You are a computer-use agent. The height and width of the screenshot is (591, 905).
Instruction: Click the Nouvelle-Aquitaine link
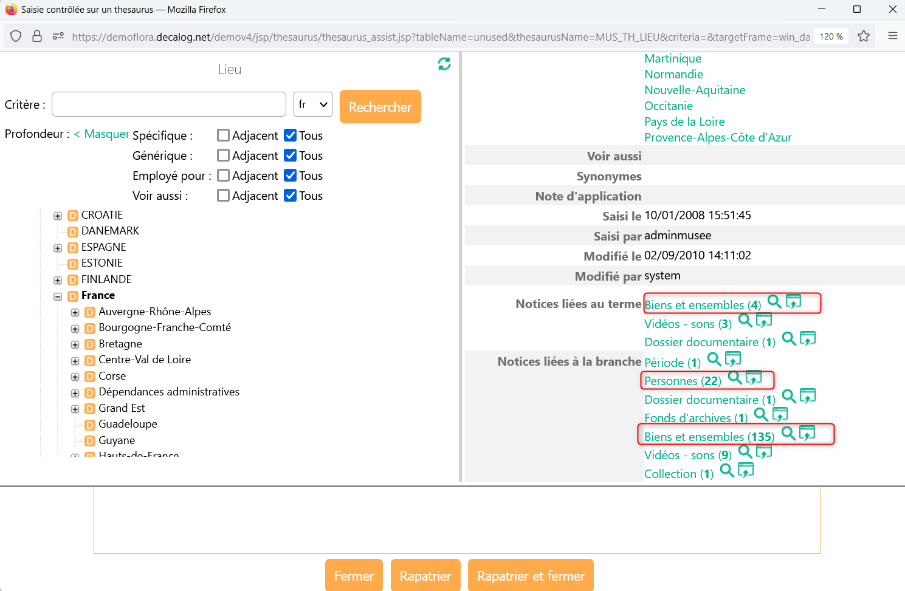694,90
